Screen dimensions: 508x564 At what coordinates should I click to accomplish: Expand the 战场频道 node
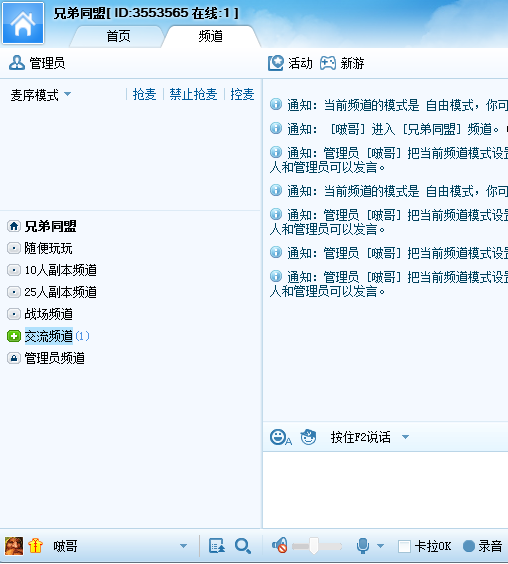click(14, 314)
